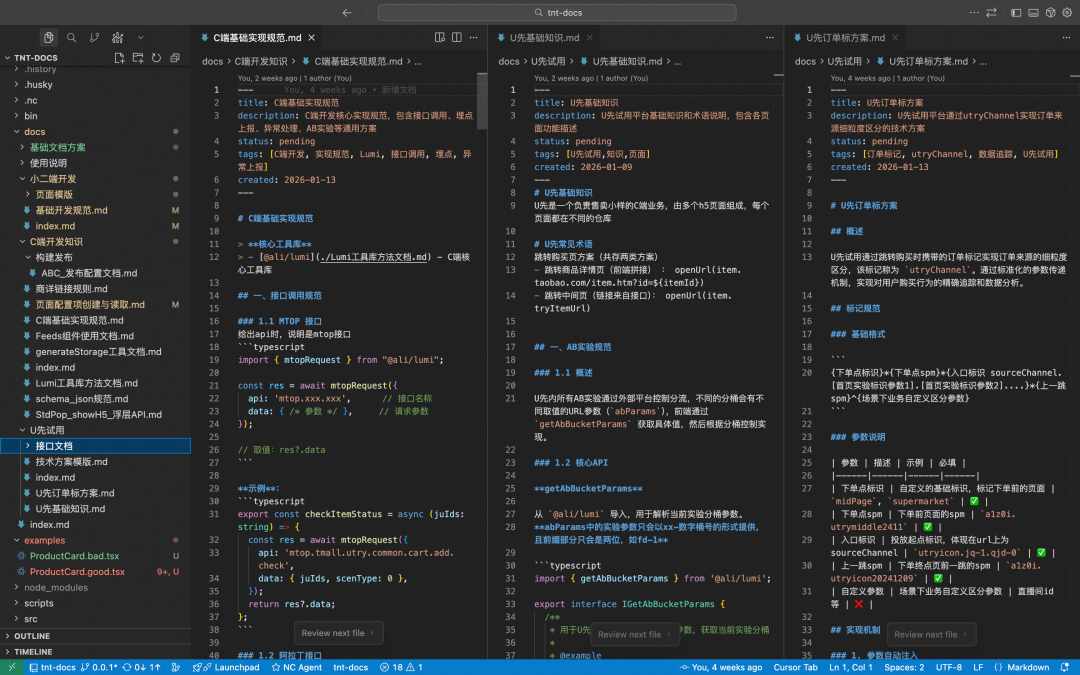Click Review next file in U先基础知识 editor
The image size is (1080, 675).
[635, 634]
